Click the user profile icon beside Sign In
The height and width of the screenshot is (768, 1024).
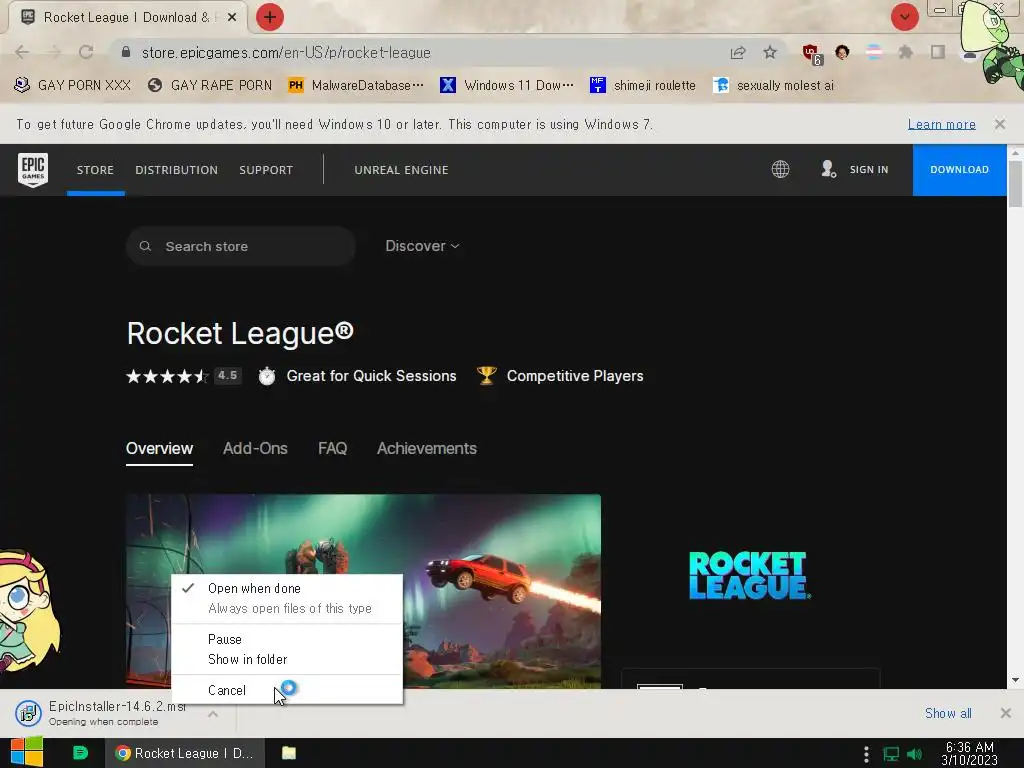pos(828,169)
